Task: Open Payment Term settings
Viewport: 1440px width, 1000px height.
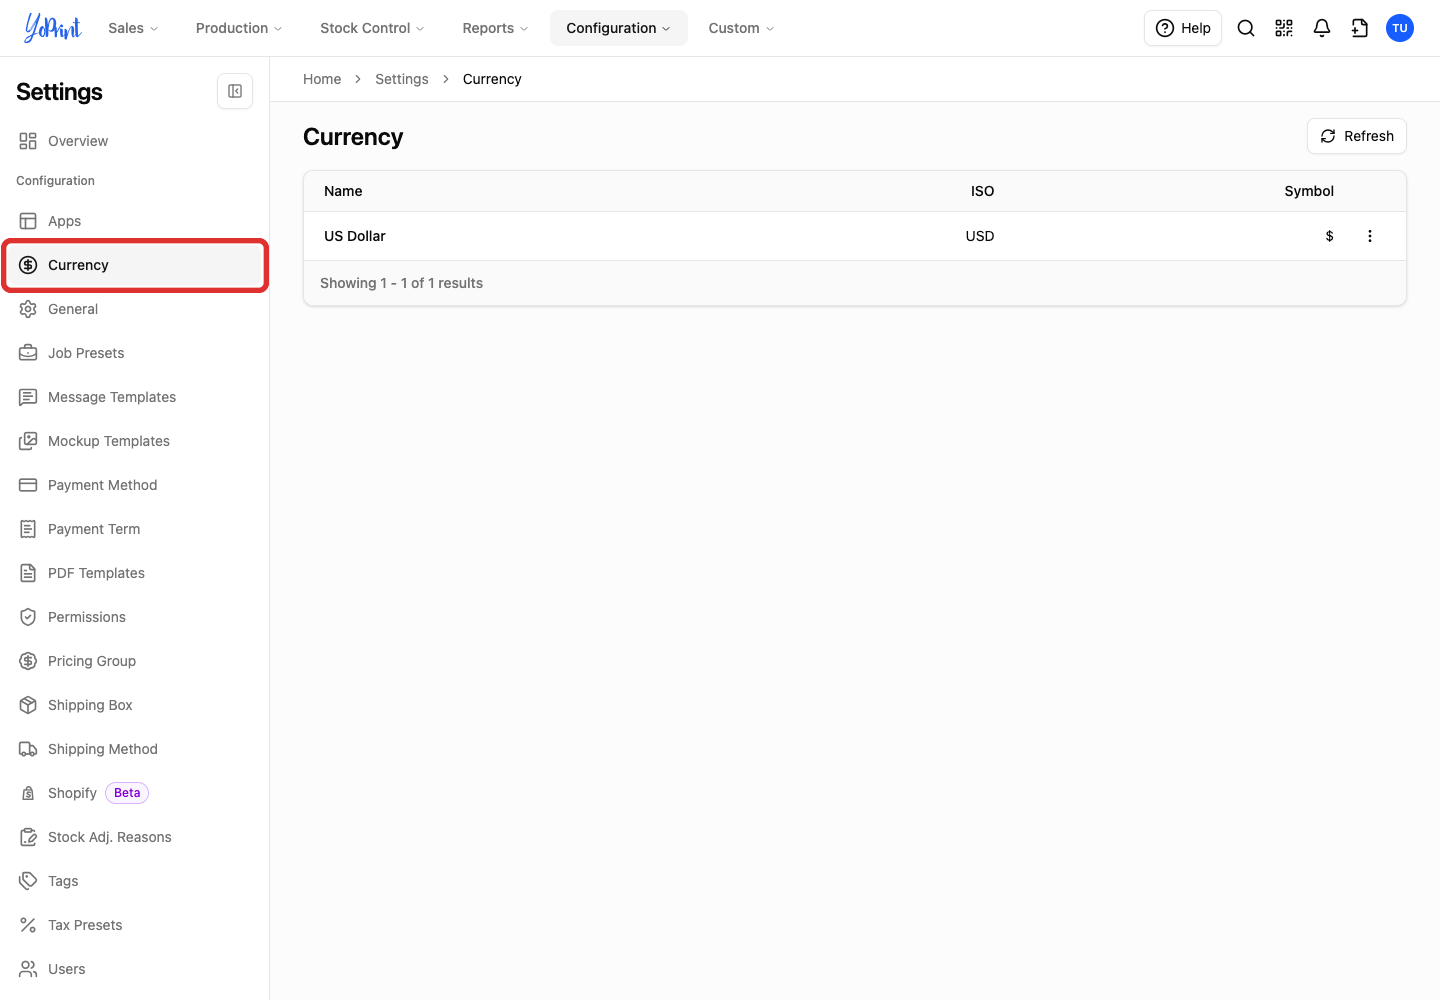Action: (135, 529)
